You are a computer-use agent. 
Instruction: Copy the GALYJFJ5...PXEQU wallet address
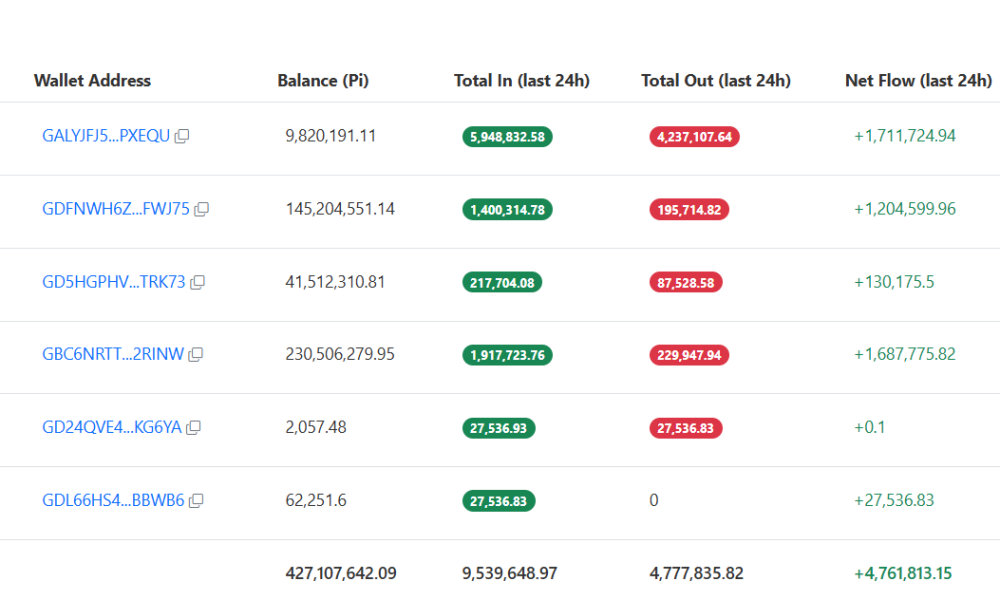tap(181, 136)
